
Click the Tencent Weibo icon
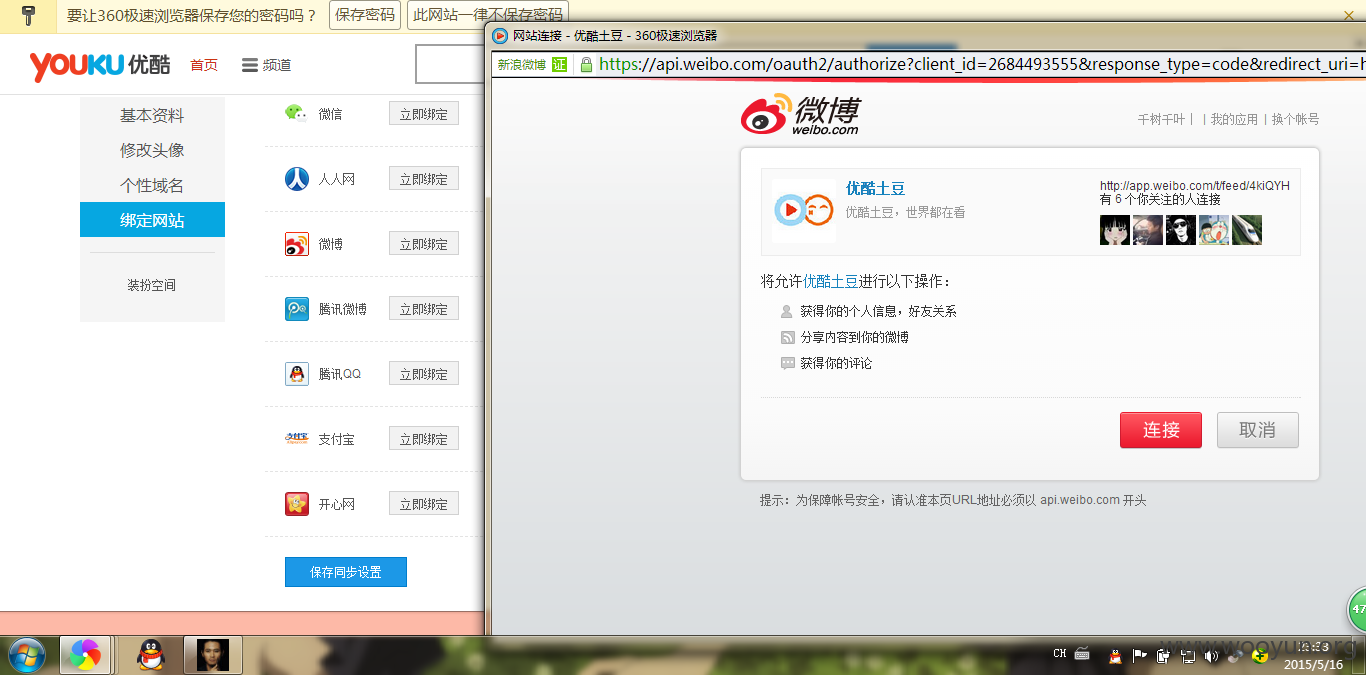297,309
